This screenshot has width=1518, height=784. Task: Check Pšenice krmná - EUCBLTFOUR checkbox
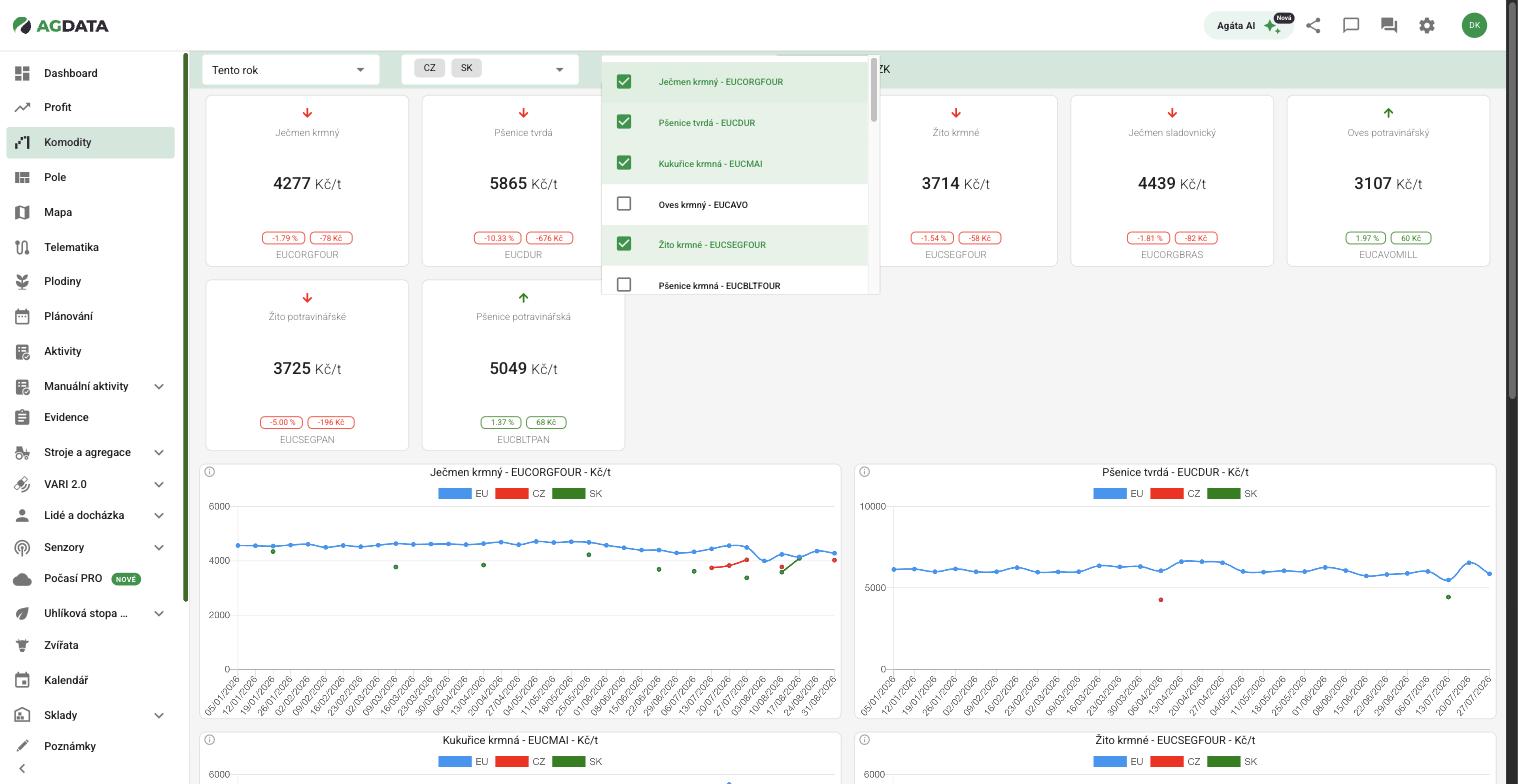pyautogui.click(x=624, y=285)
